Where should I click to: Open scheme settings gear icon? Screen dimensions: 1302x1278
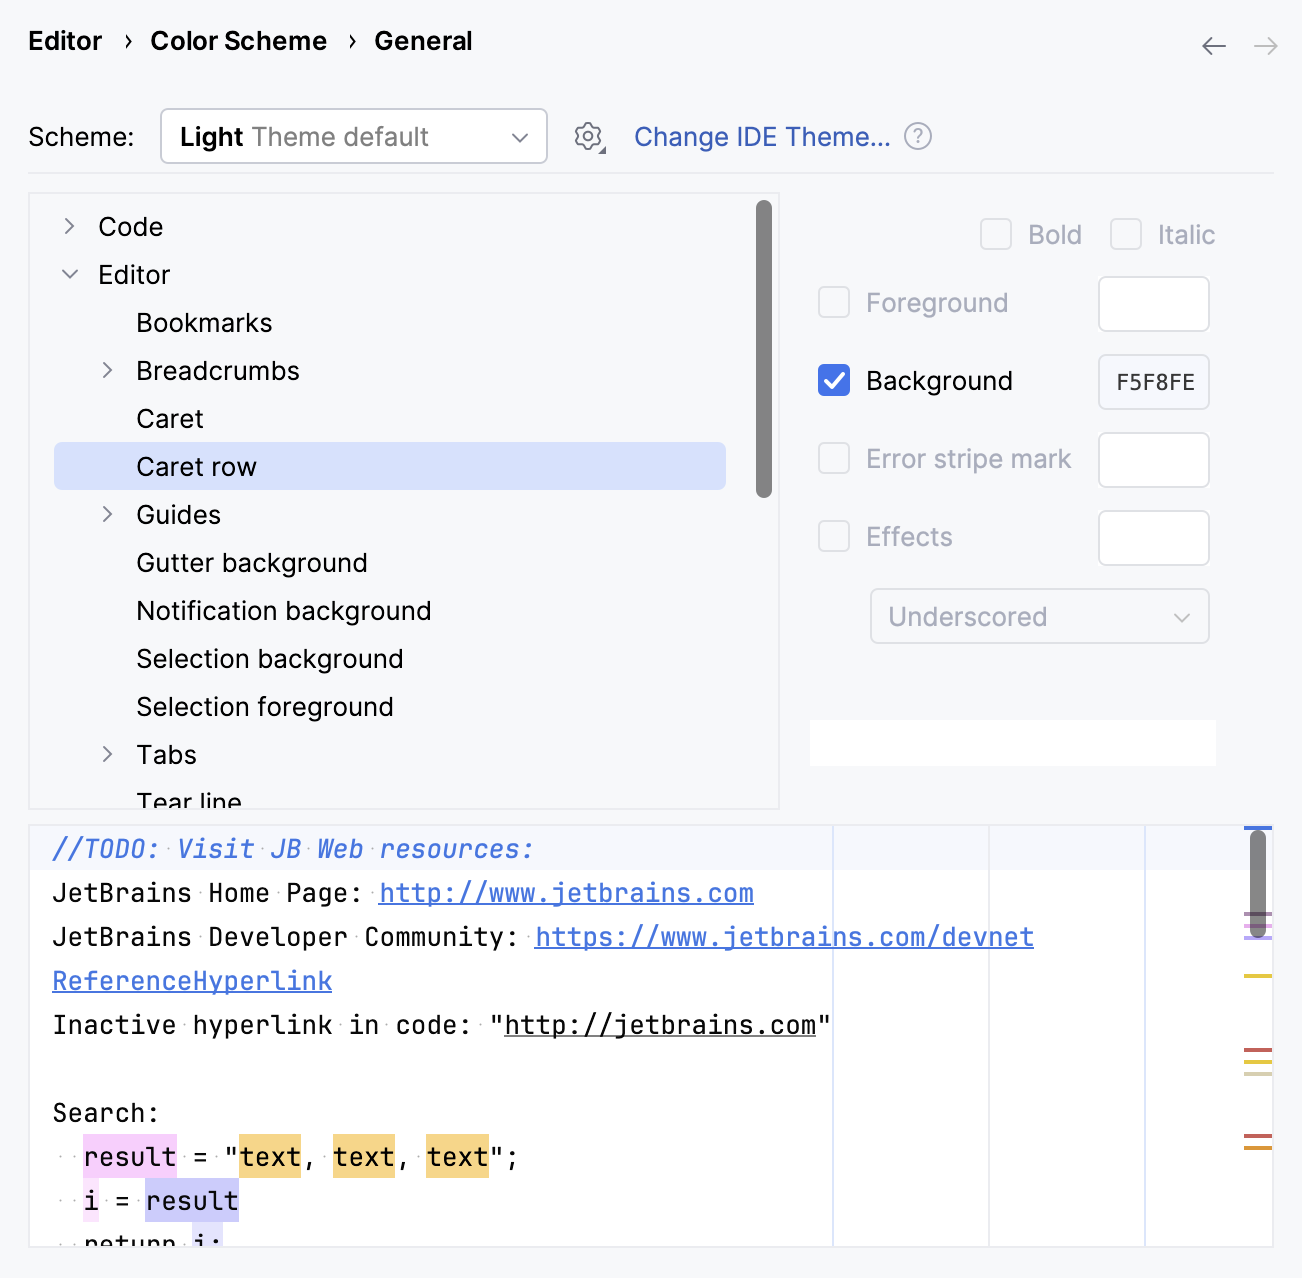click(588, 137)
